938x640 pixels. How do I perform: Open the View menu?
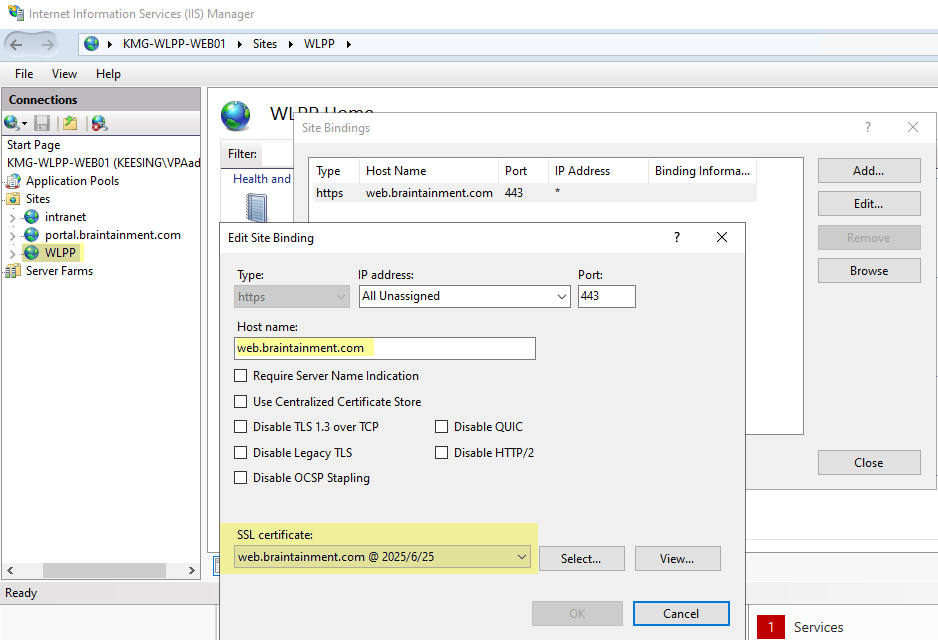tap(64, 74)
